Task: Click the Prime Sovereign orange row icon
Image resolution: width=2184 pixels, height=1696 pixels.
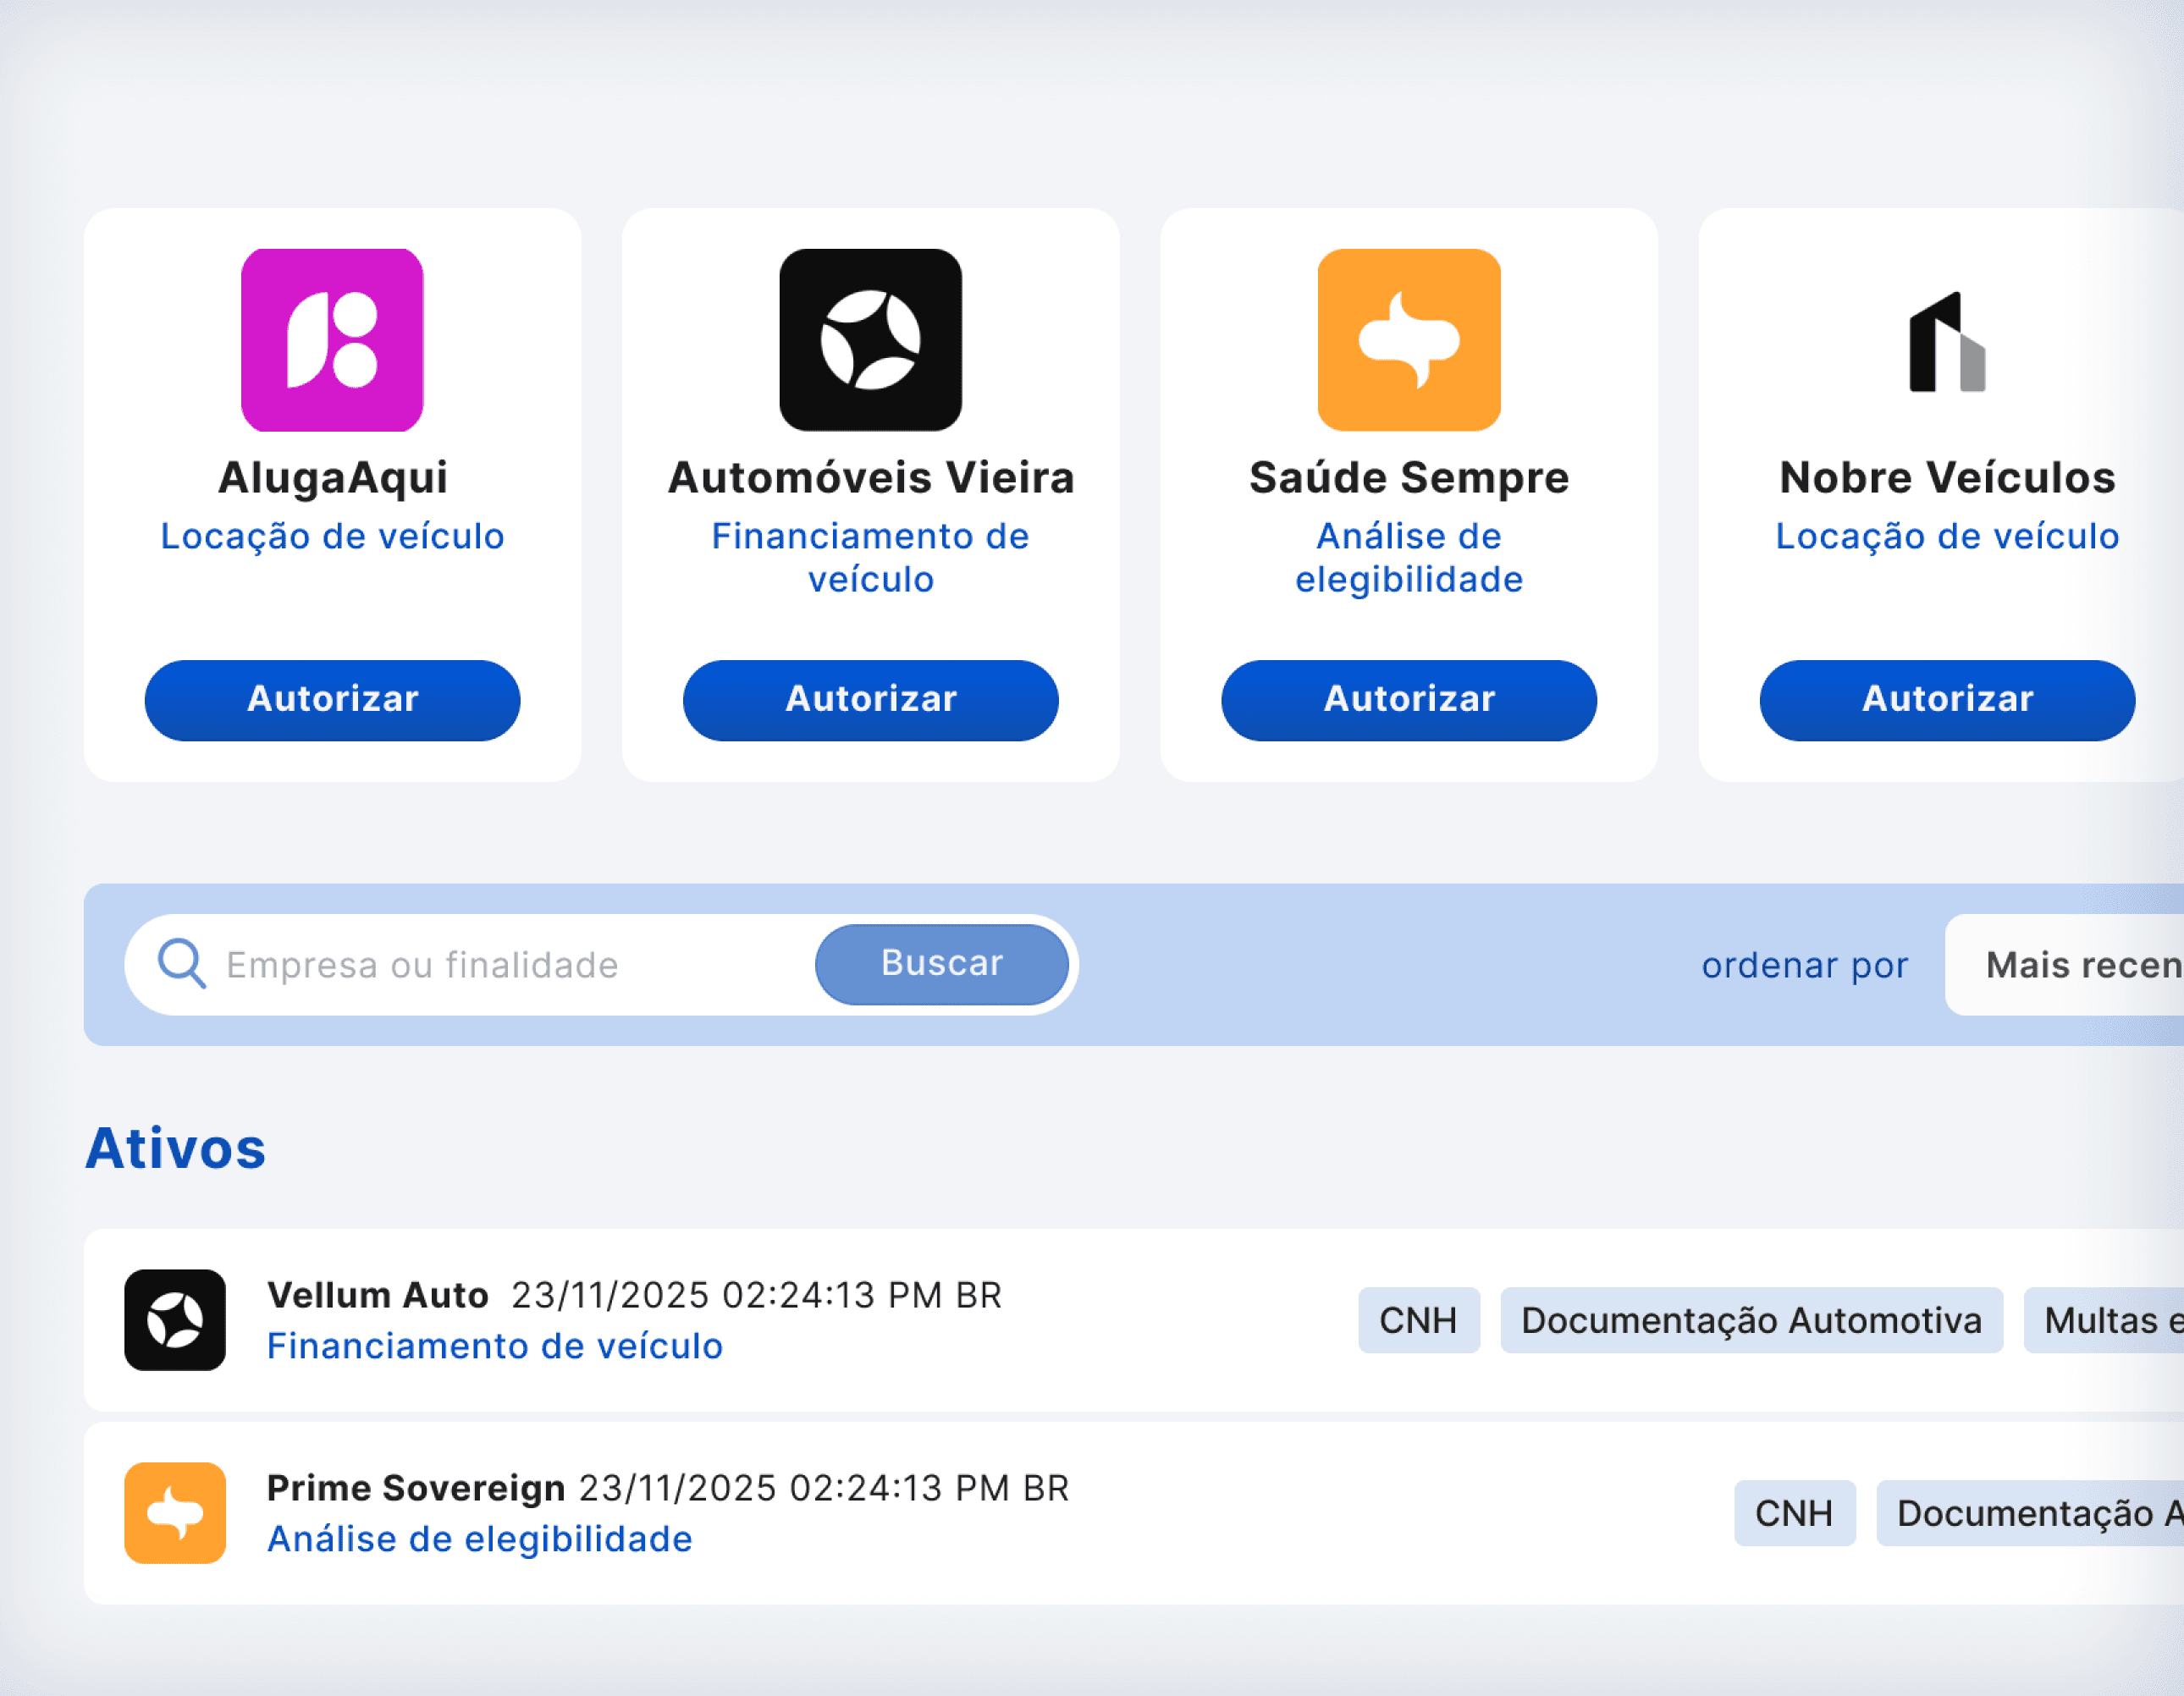Action: 175,1512
